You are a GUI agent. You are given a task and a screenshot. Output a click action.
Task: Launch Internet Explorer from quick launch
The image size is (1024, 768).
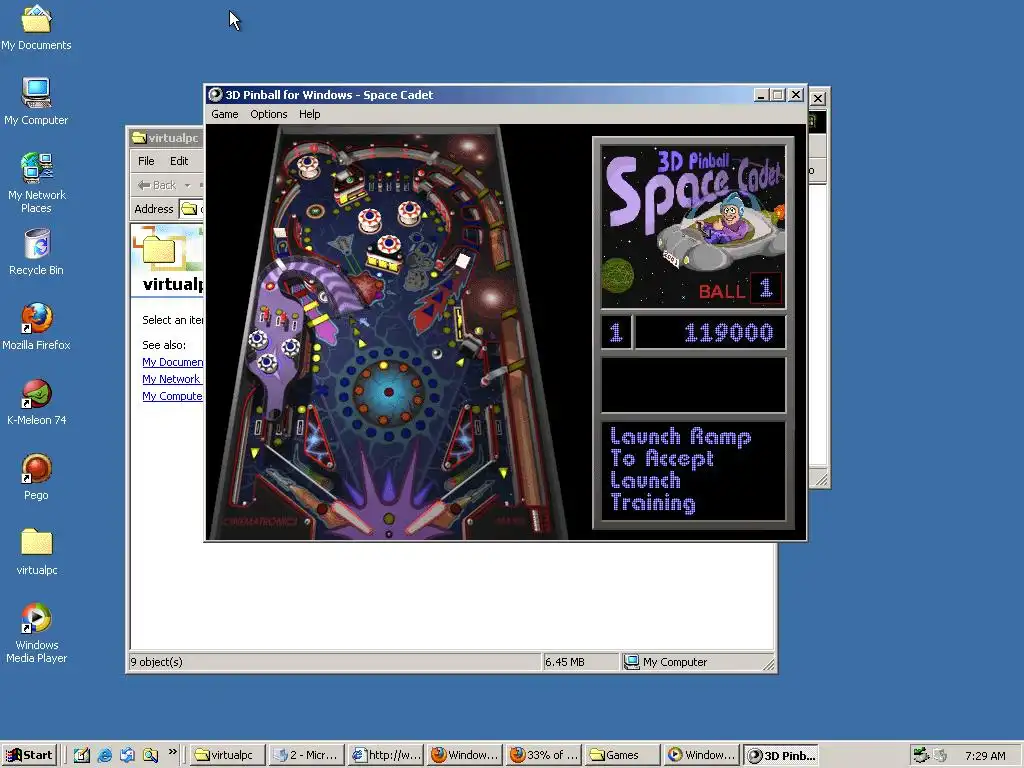(x=104, y=755)
